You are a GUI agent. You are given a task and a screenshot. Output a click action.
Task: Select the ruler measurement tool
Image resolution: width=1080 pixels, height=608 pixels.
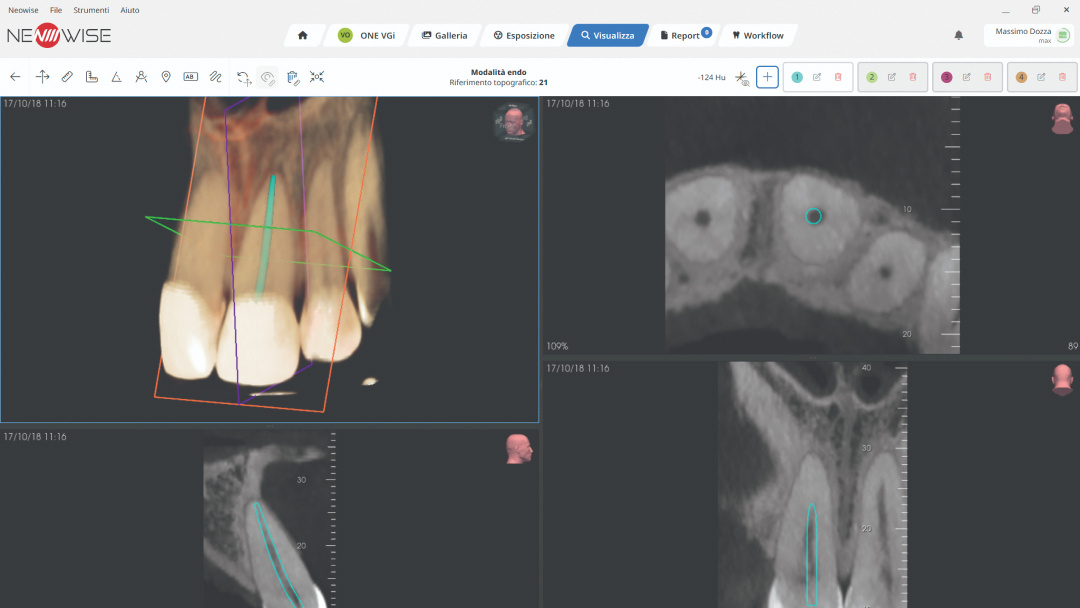pyautogui.click(x=67, y=77)
